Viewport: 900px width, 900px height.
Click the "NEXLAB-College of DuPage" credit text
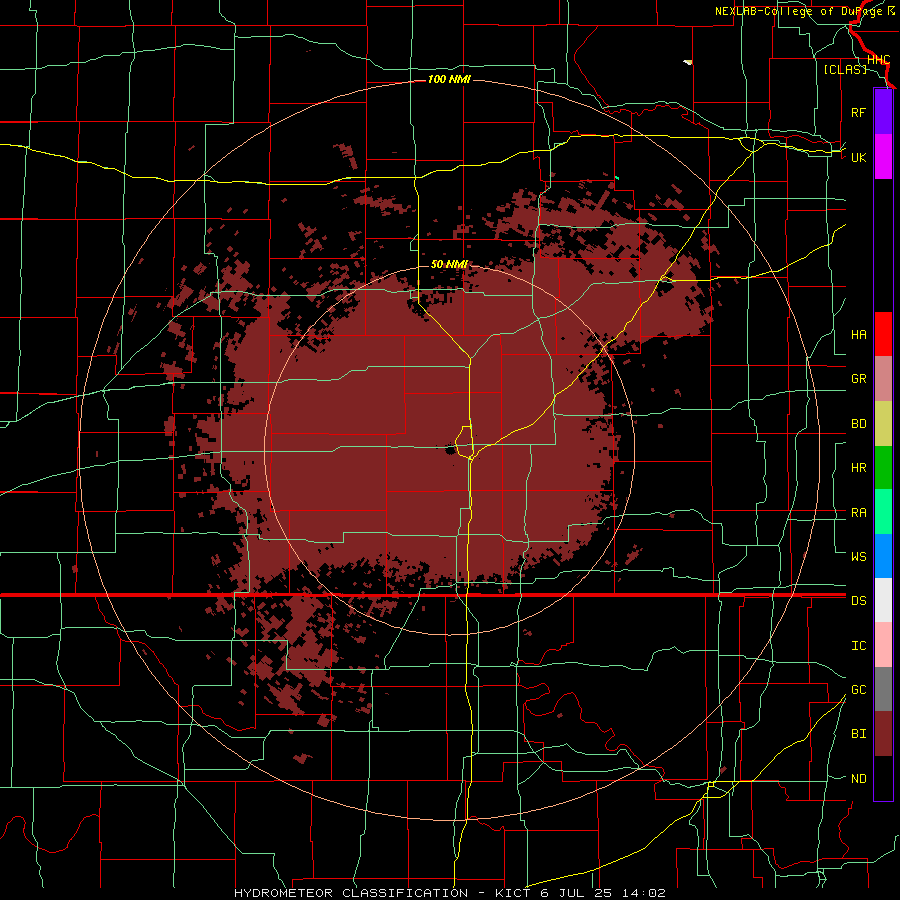(x=800, y=11)
